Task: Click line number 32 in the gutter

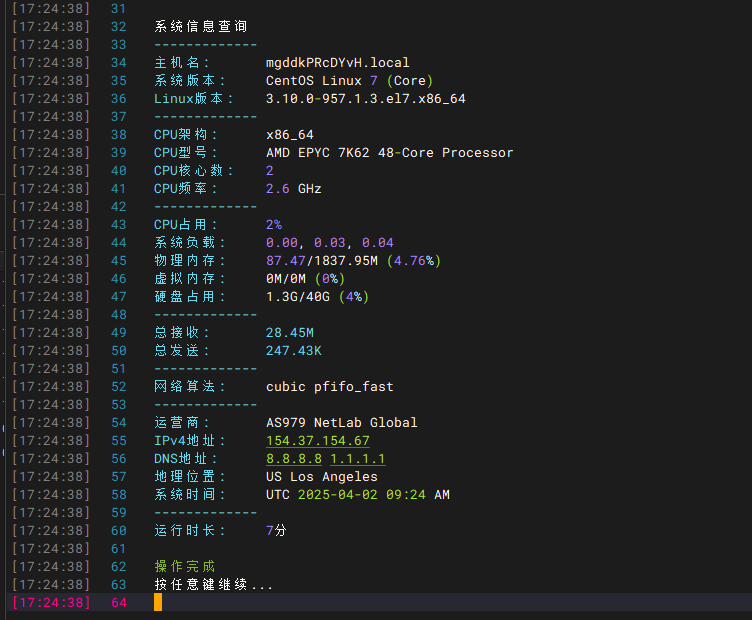Action: (119, 27)
